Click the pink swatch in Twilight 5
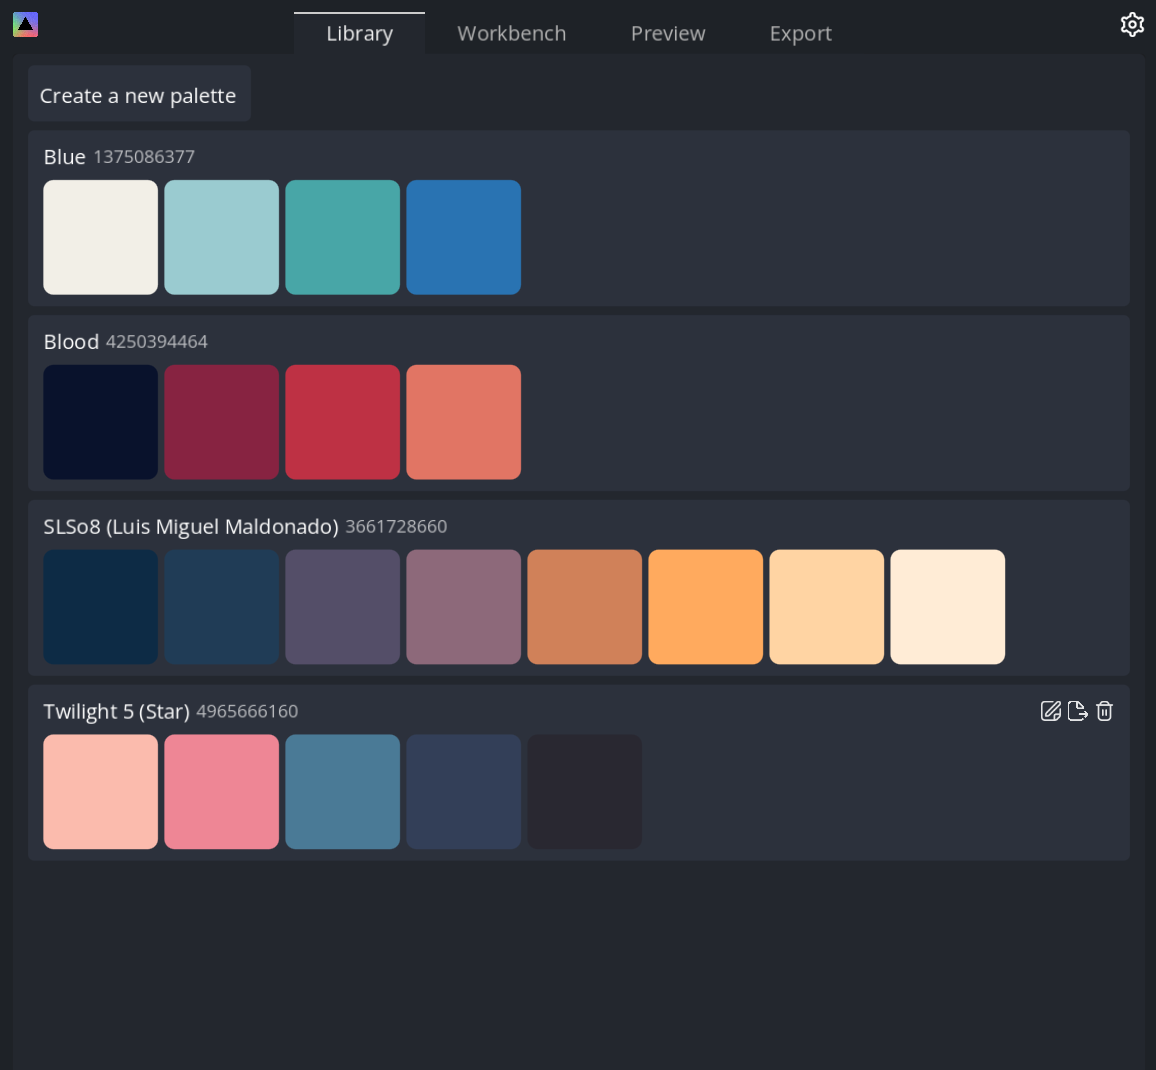This screenshot has width=1156, height=1070. click(221, 791)
